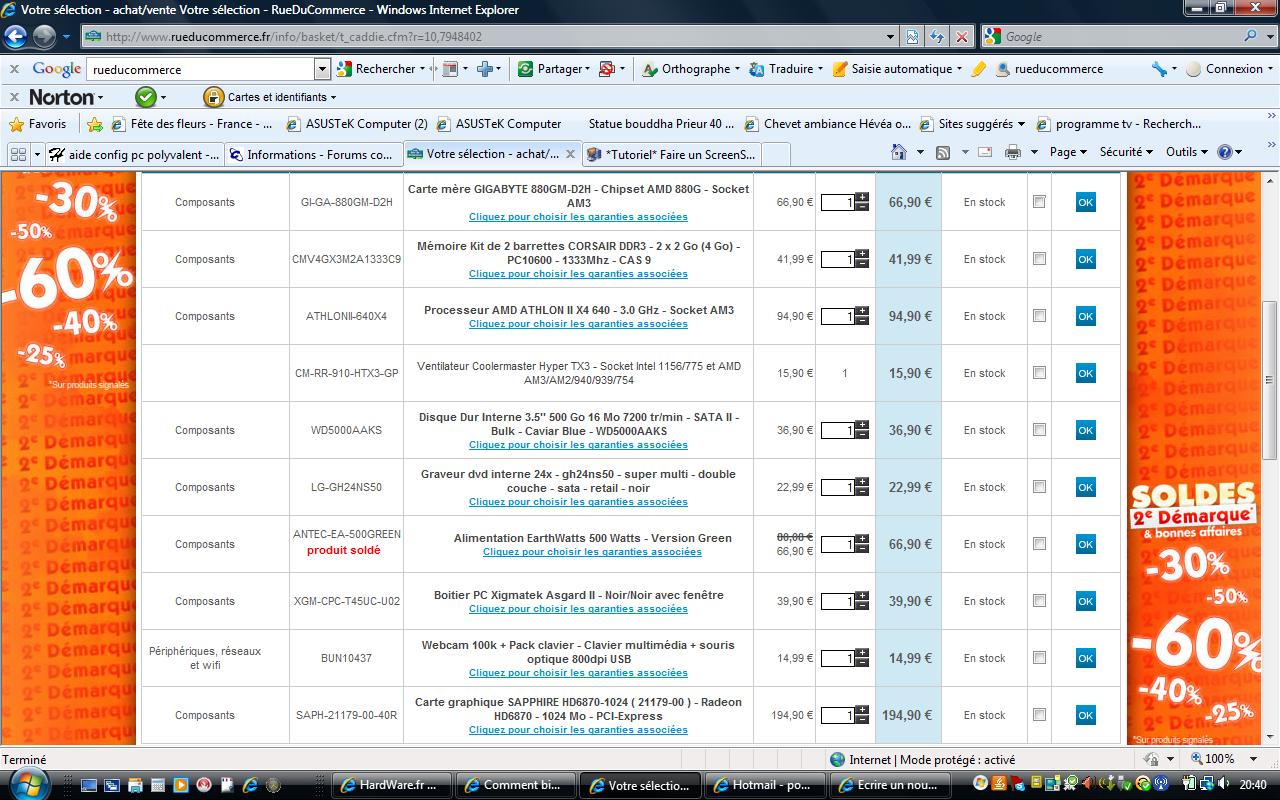Increase quantity of WD5000AAKS hard drive
The width and height of the screenshot is (1280, 800).
click(862, 425)
